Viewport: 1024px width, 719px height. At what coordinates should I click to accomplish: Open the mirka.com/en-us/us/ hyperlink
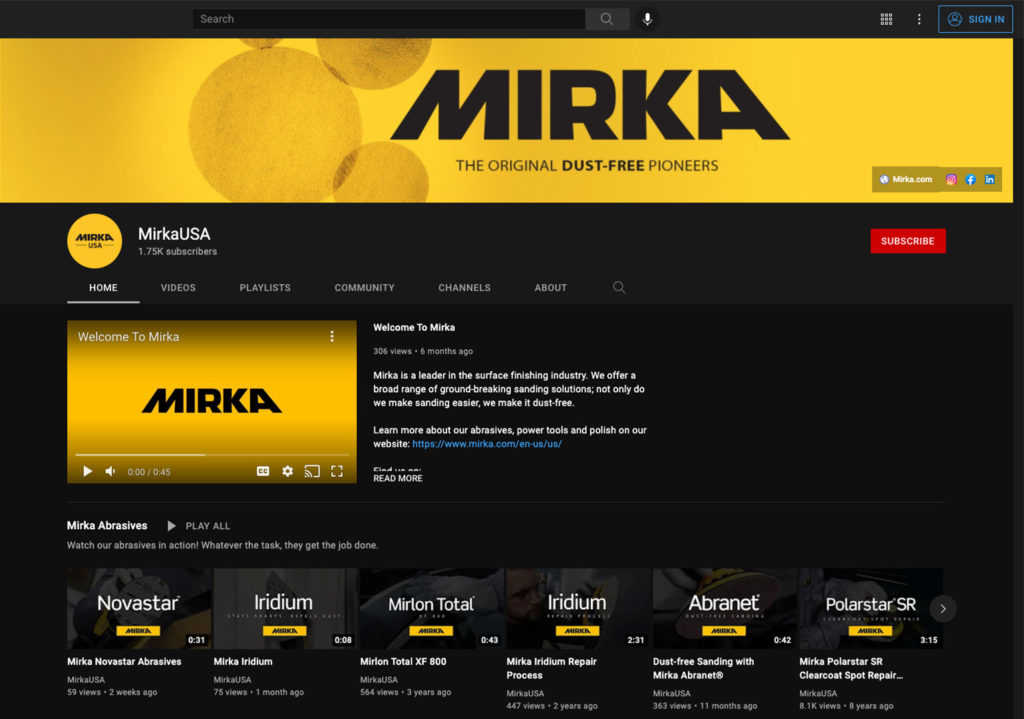487,444
